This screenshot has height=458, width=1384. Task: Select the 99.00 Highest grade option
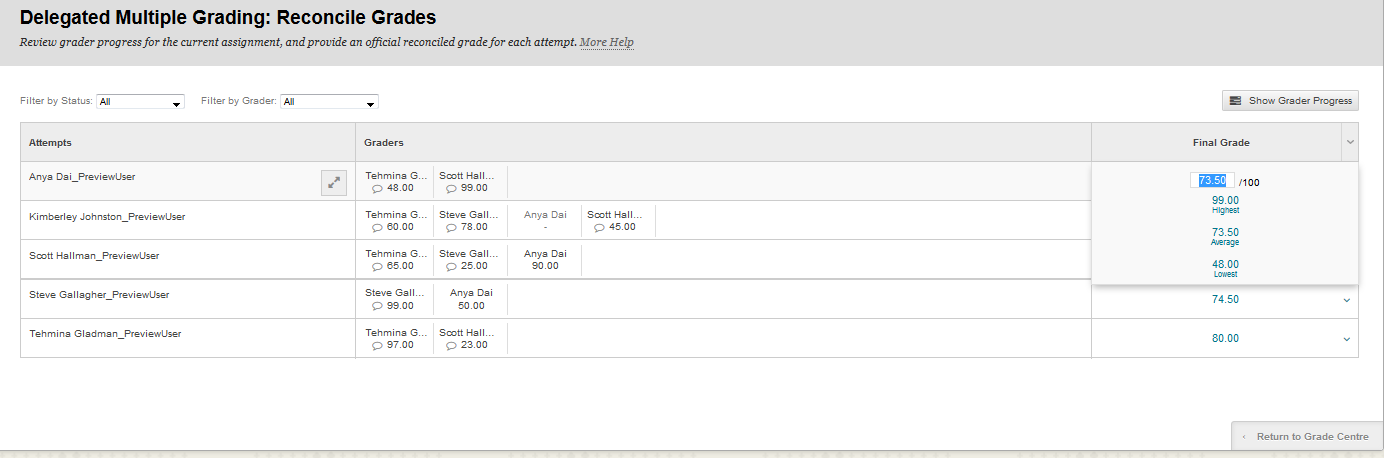click(1225, 204)
